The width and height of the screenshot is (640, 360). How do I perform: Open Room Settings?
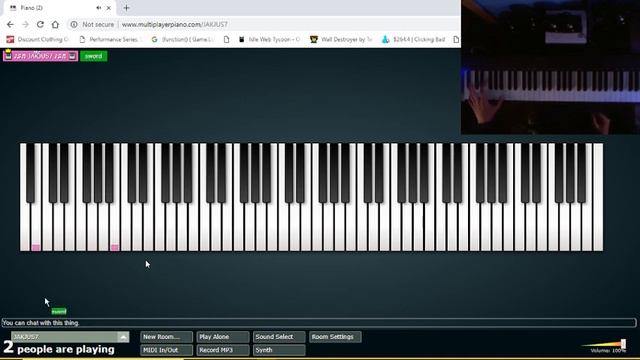click(335, 337)
